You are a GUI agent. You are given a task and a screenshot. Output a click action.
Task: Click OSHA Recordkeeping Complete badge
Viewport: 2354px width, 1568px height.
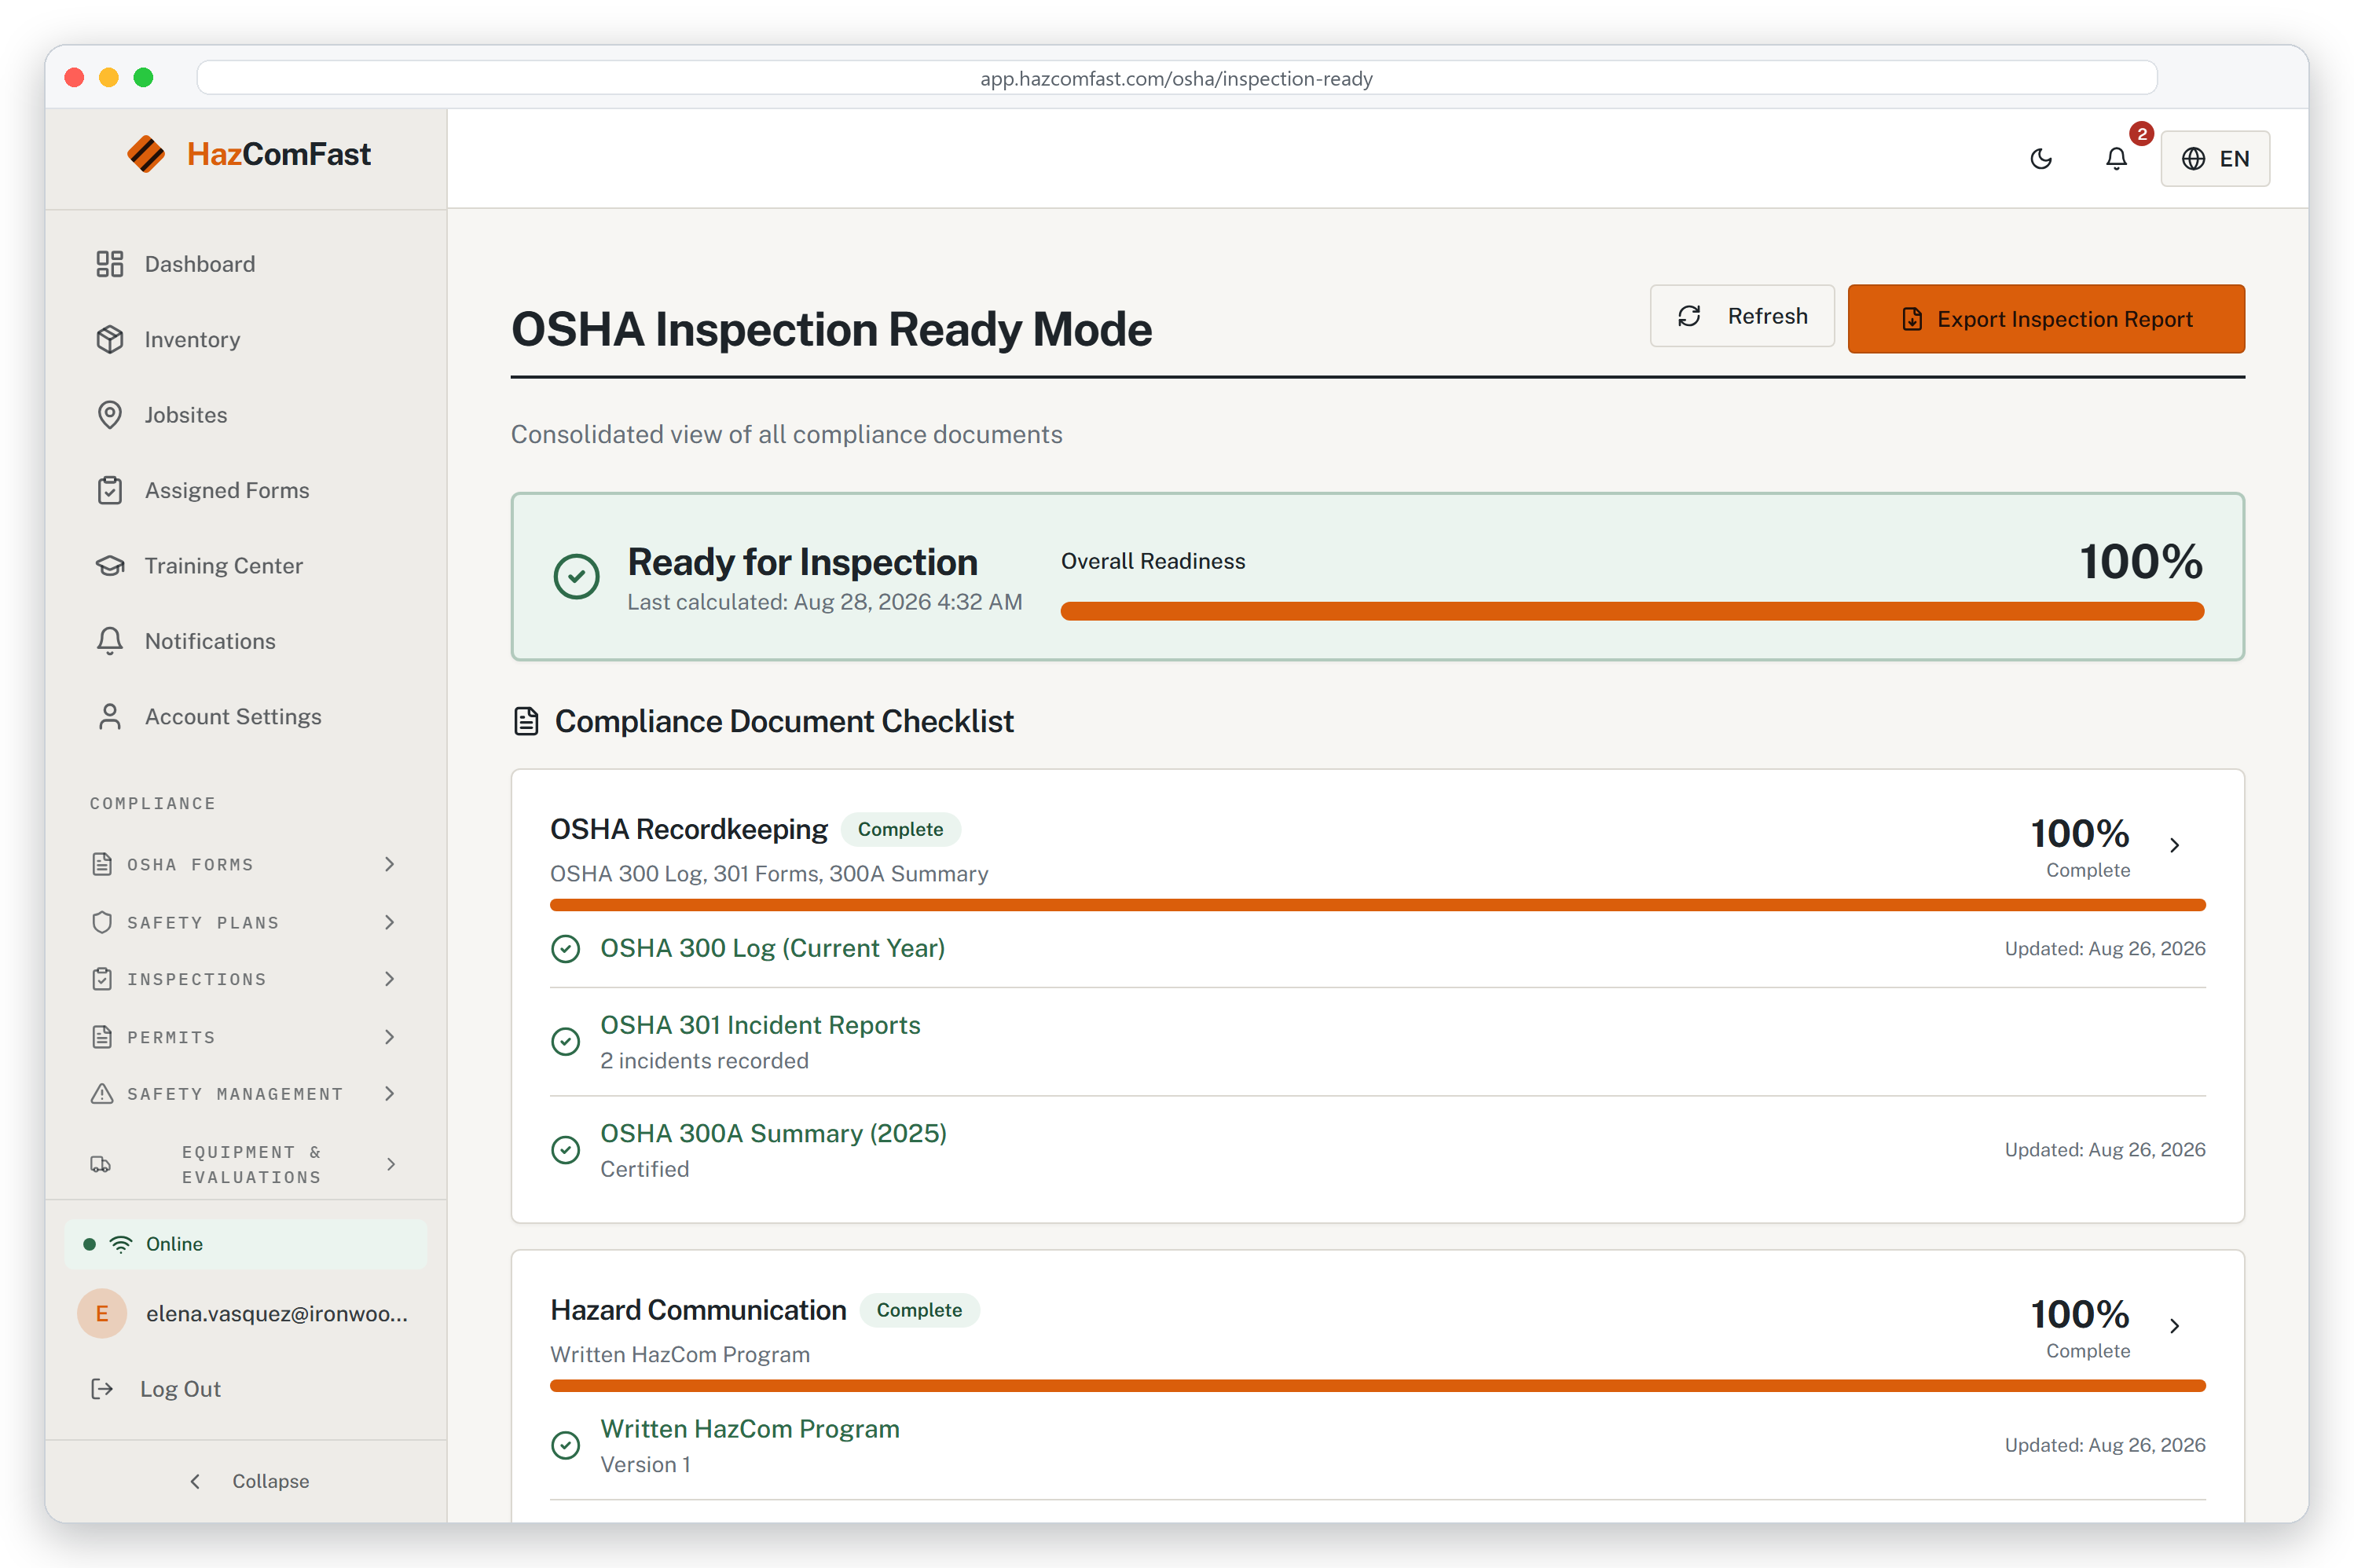click(x=900, y=829)
